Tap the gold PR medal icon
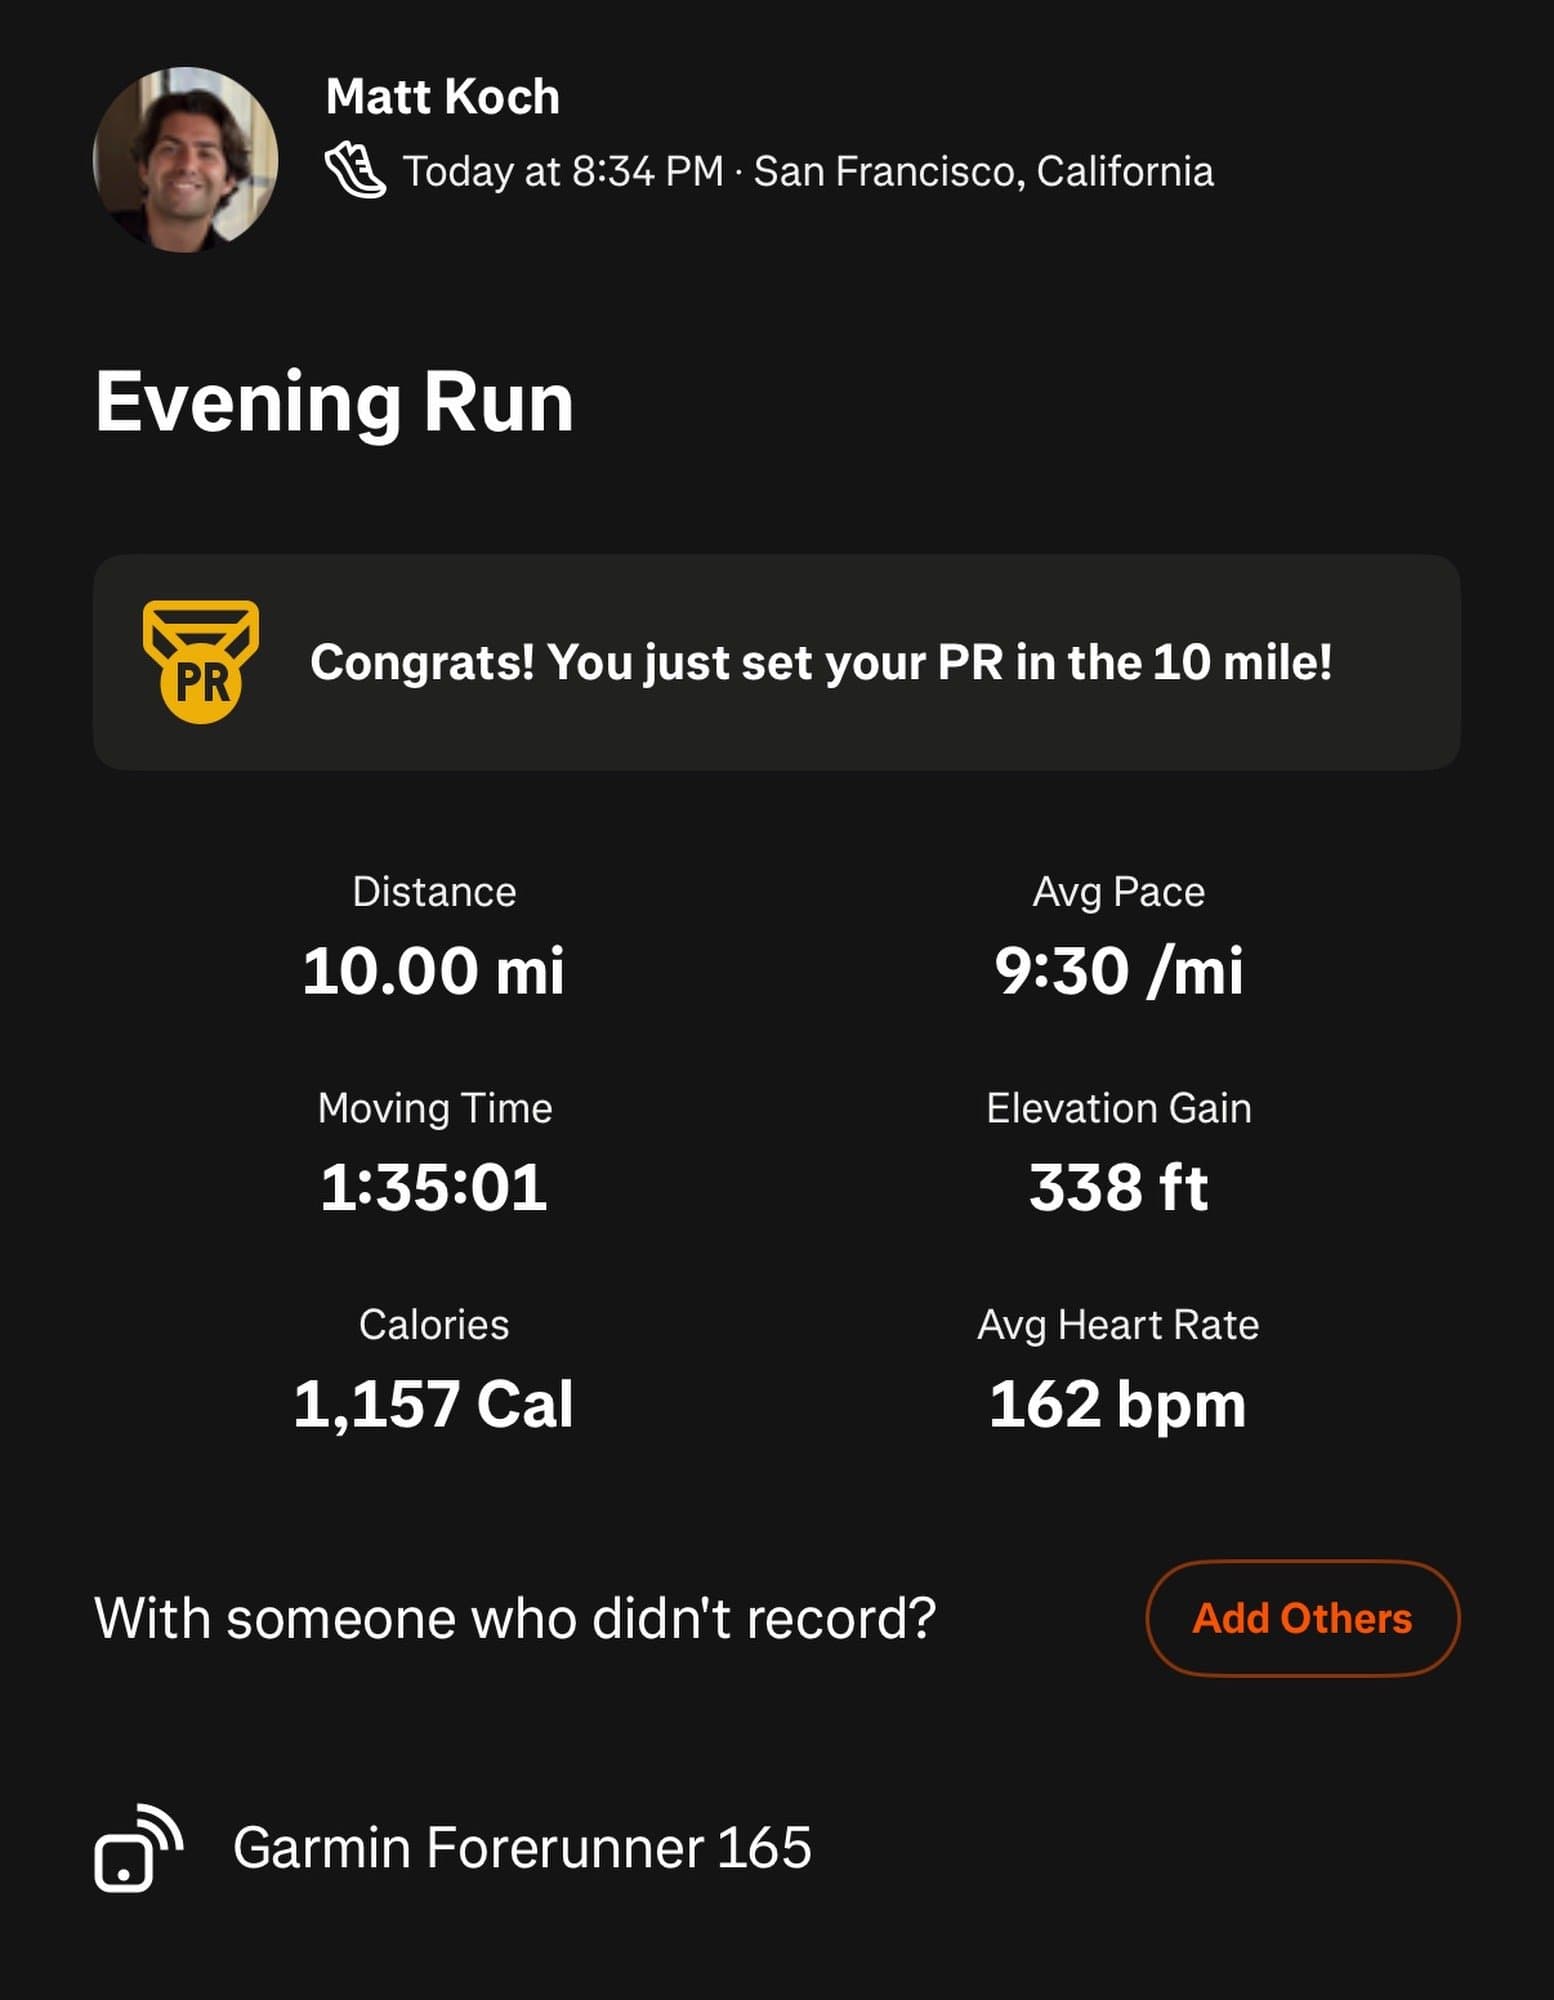The width and height of the screenshot is (1554, 2000). coord(201,662)
